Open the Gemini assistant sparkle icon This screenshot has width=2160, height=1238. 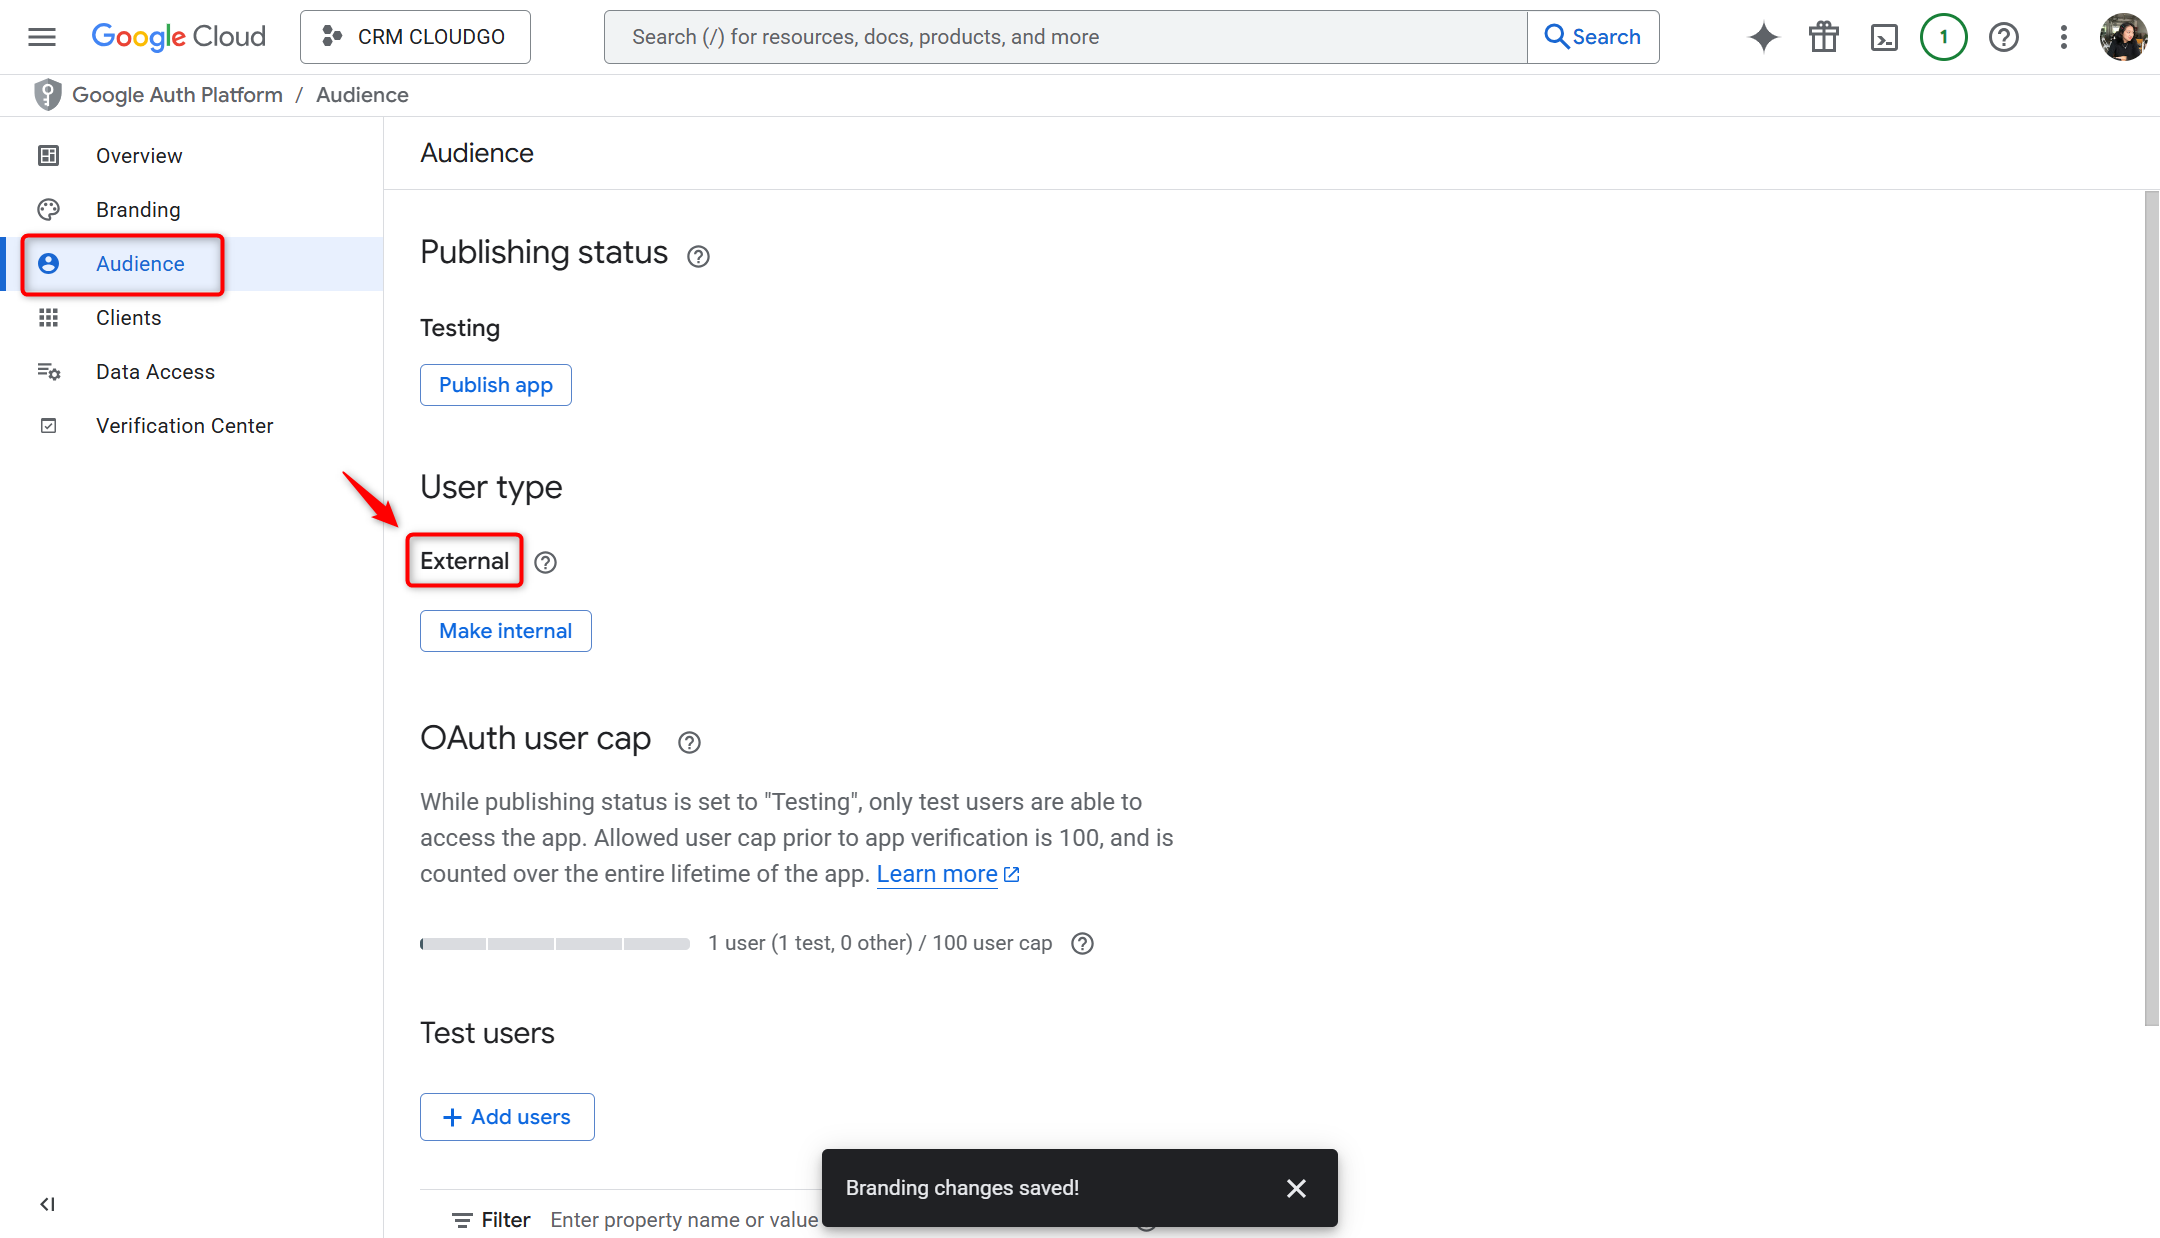[x=1763, y=36]
